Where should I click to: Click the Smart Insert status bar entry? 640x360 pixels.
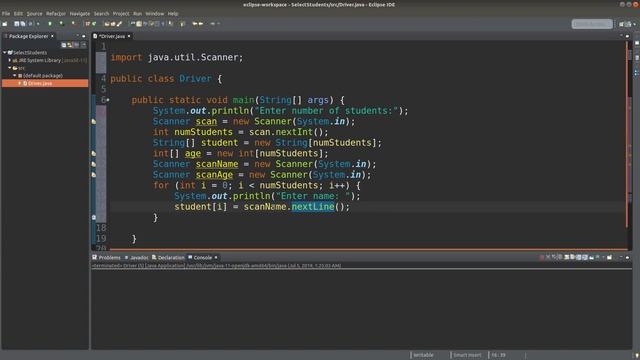coord(467,355)
